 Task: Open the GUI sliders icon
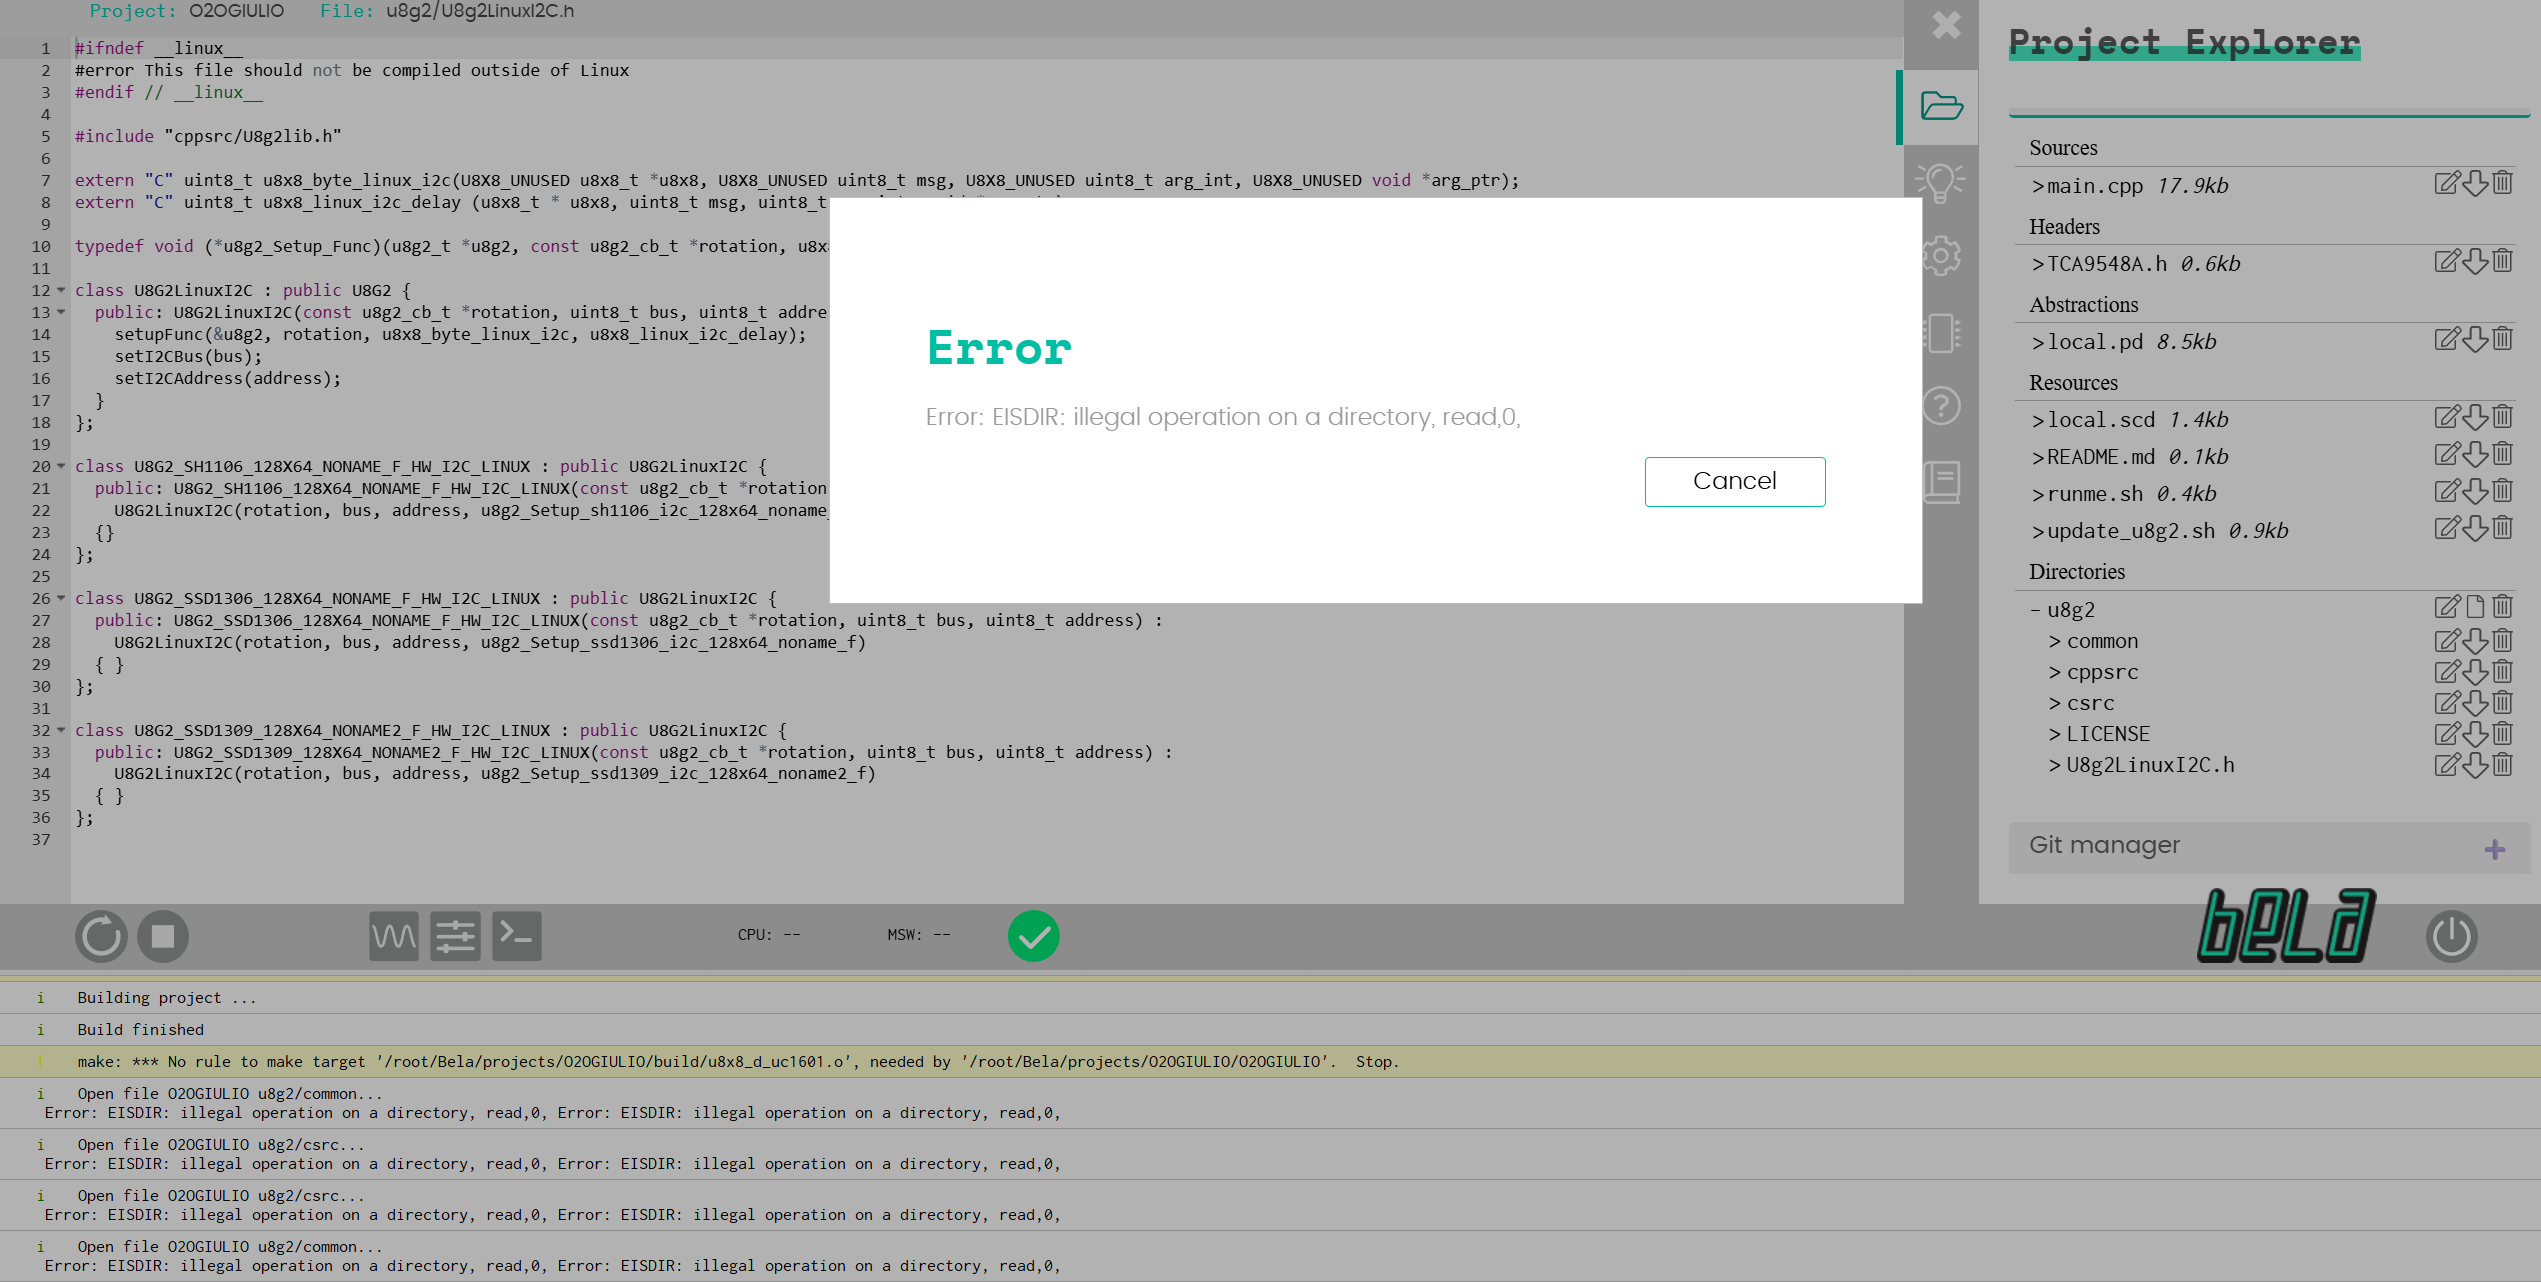(x=455, y=936)
